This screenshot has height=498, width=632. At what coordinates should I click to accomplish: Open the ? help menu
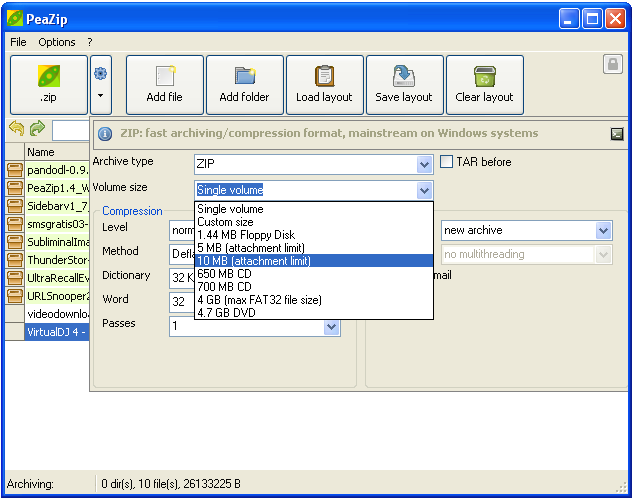(x=89, y=42)
